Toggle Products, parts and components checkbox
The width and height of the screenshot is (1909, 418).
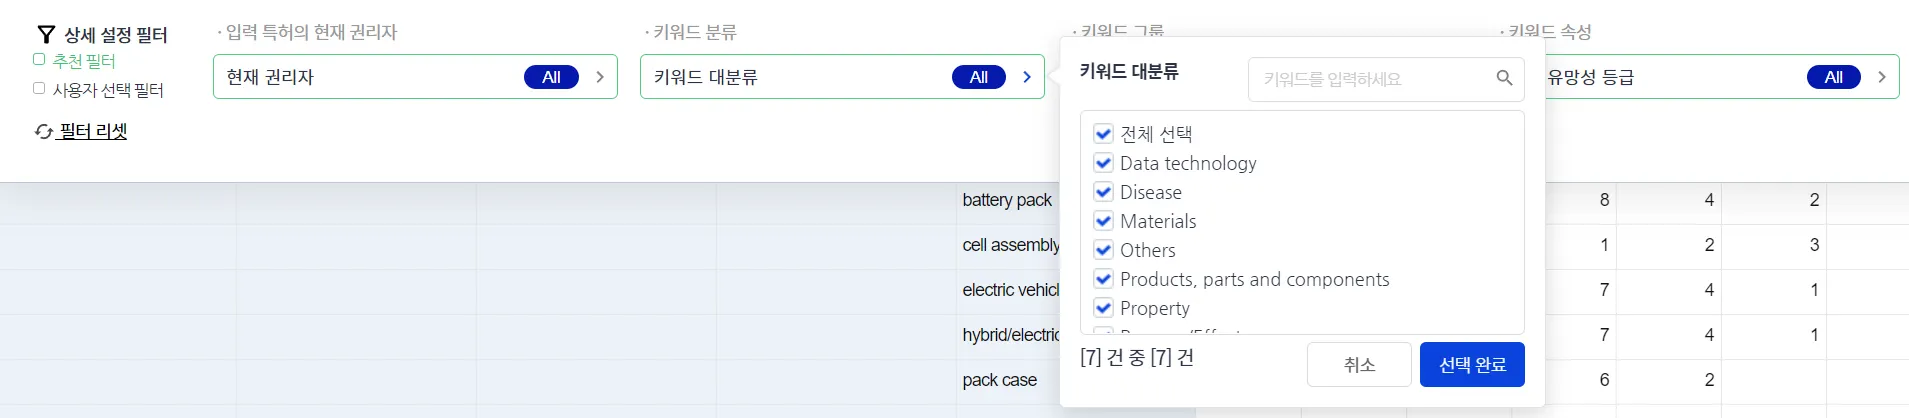click(x=1104, y=279)
